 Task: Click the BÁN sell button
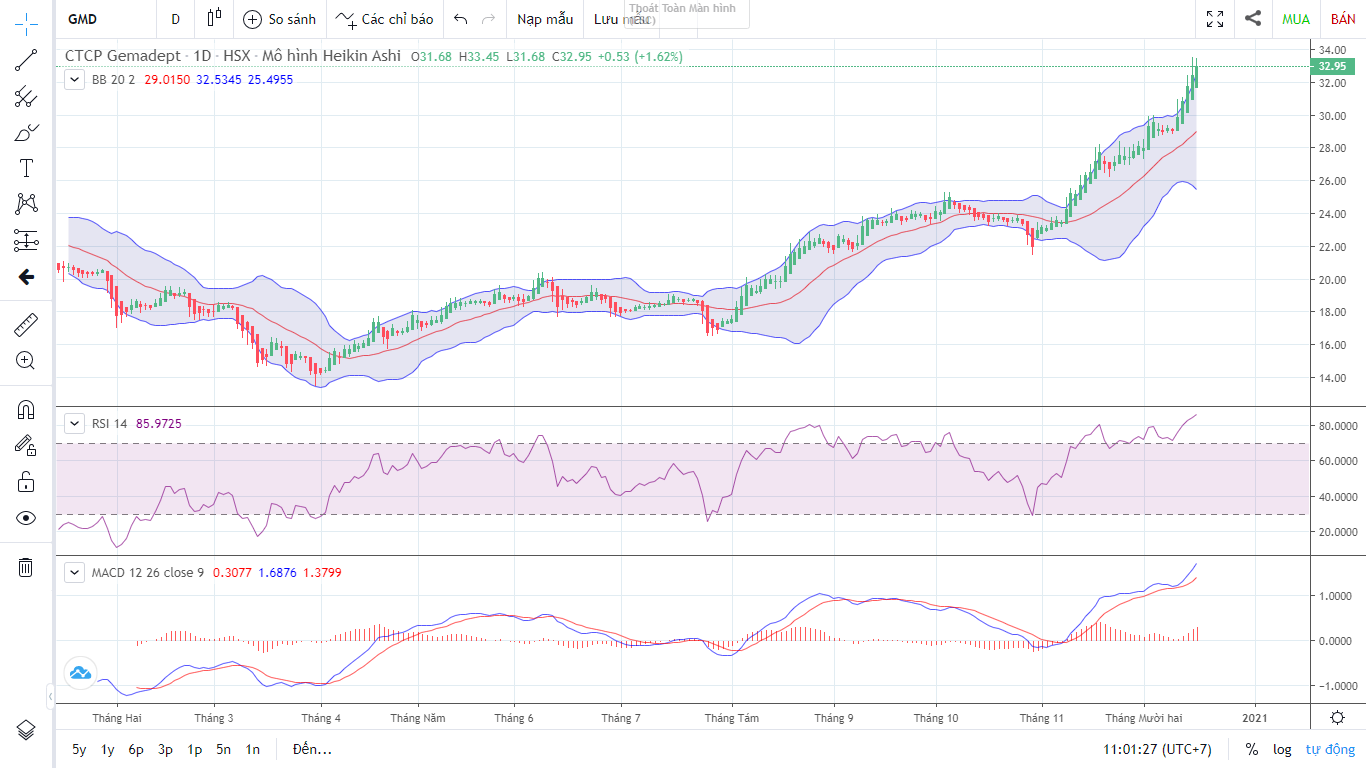pos(1343,19)
